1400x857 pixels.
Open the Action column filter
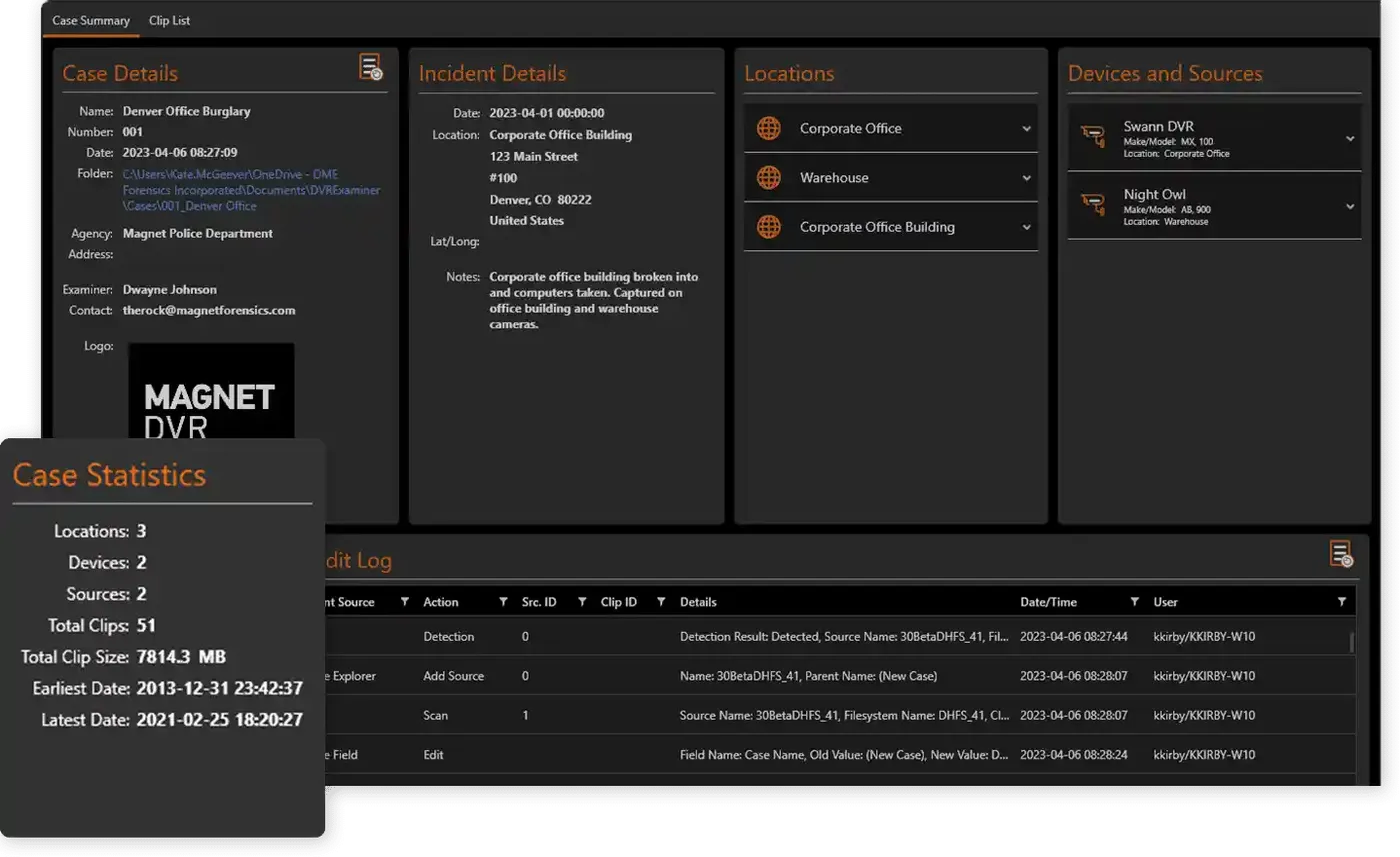(503, 602)
